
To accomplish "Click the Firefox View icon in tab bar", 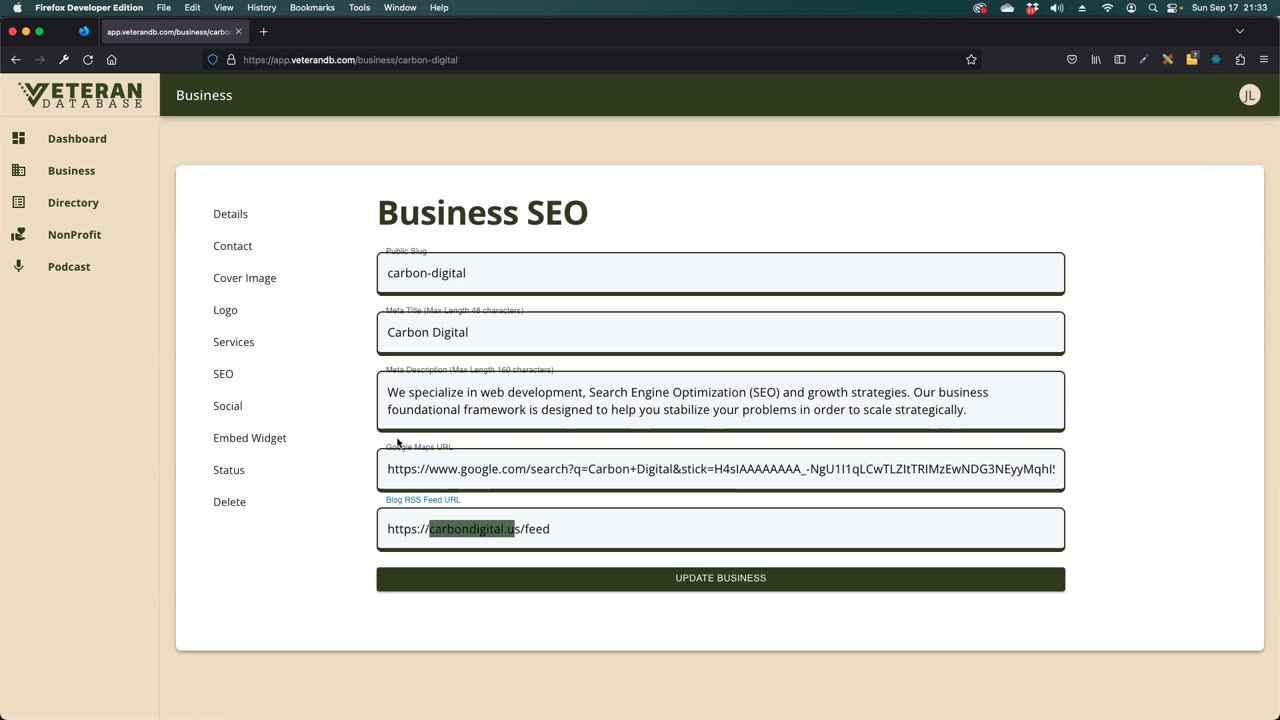I will (84, 32).
